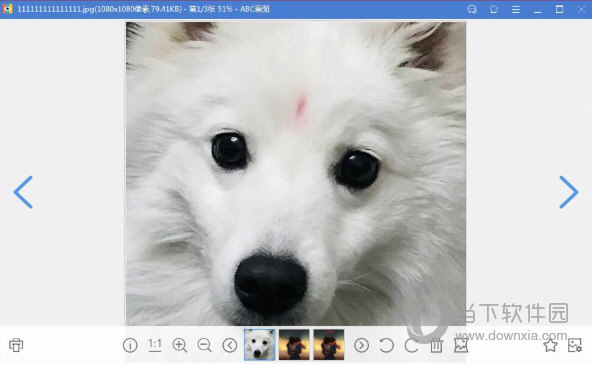
Task: Go to next image using small circled arrow
Action: click(x=361, y=345)
